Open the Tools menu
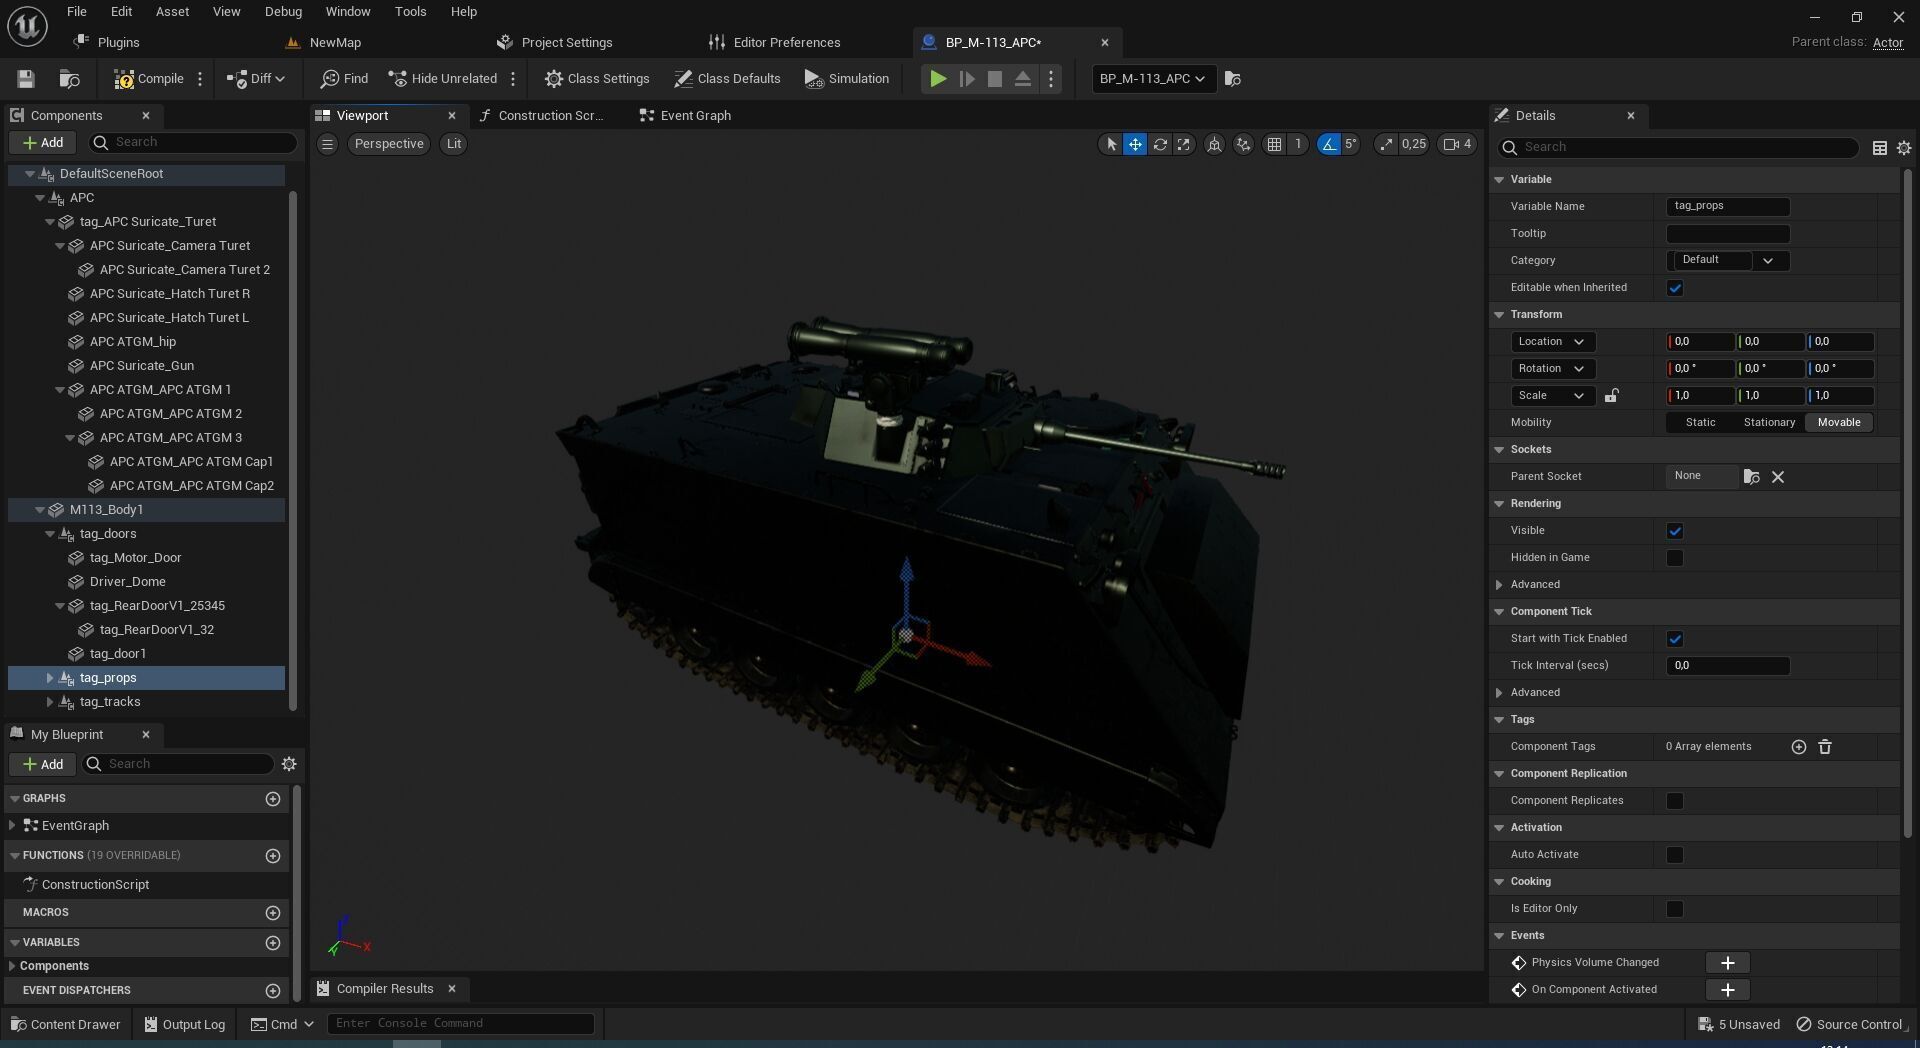This screenshot has height=1048, width=1920. [x=410, y=12]
